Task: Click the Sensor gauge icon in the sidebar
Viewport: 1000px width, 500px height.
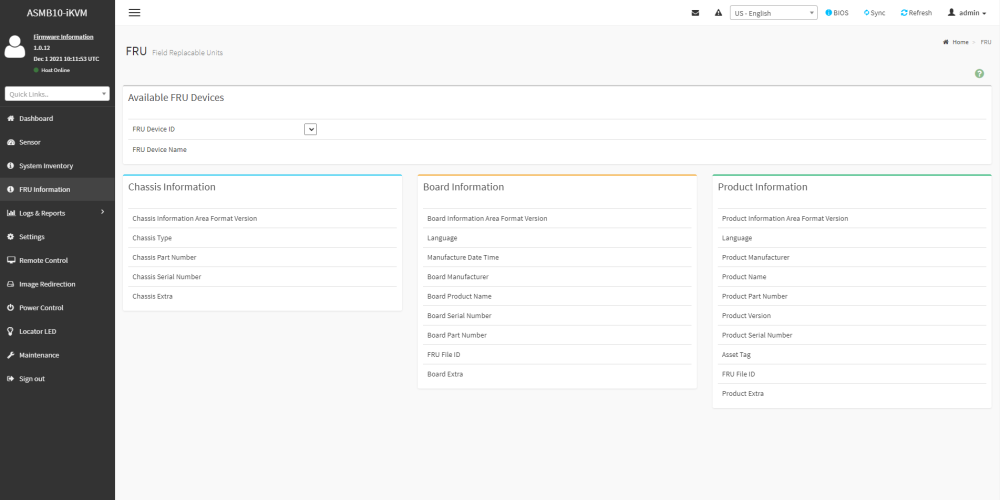Action: (11, 142)
